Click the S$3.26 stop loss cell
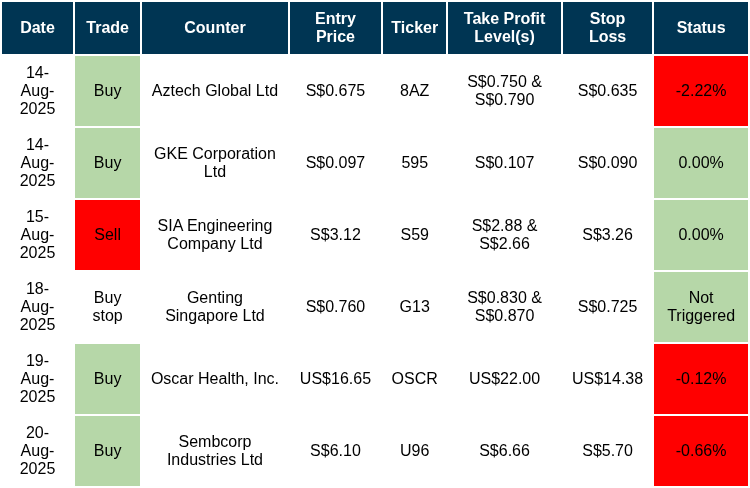750x488 pixels. click(607, 235)
